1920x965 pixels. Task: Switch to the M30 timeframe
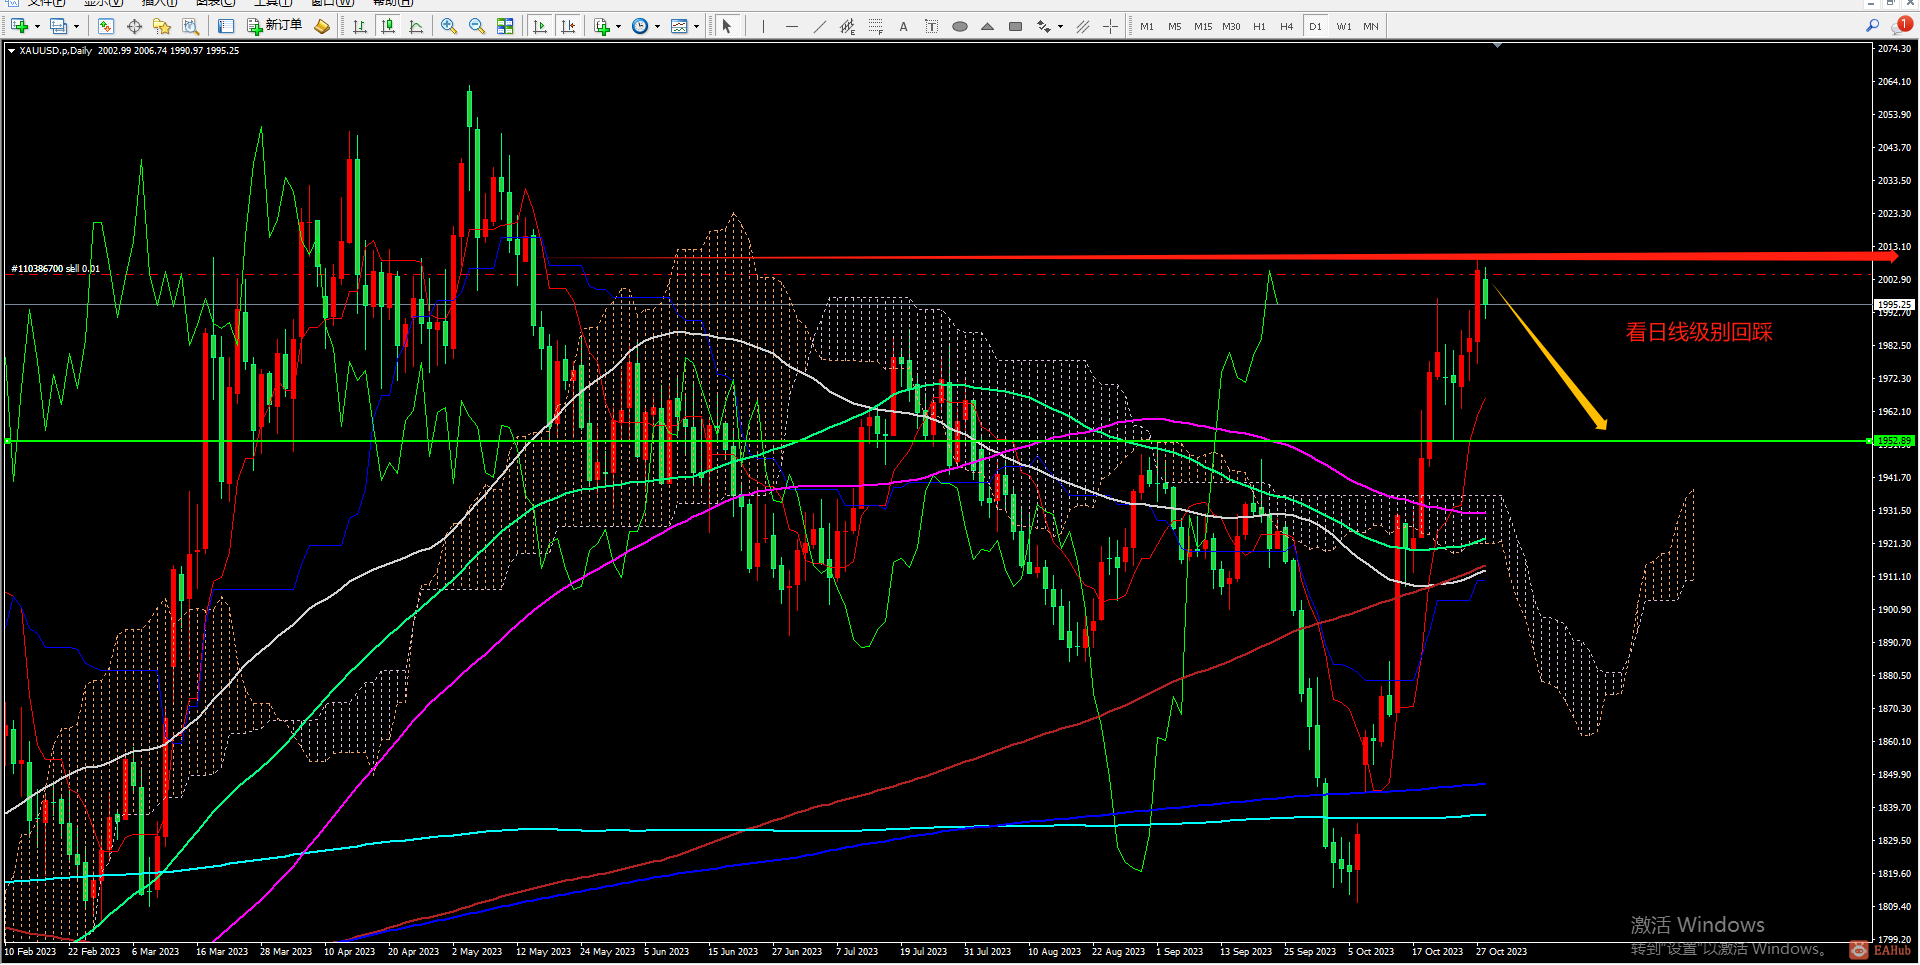pos(1231,26)
